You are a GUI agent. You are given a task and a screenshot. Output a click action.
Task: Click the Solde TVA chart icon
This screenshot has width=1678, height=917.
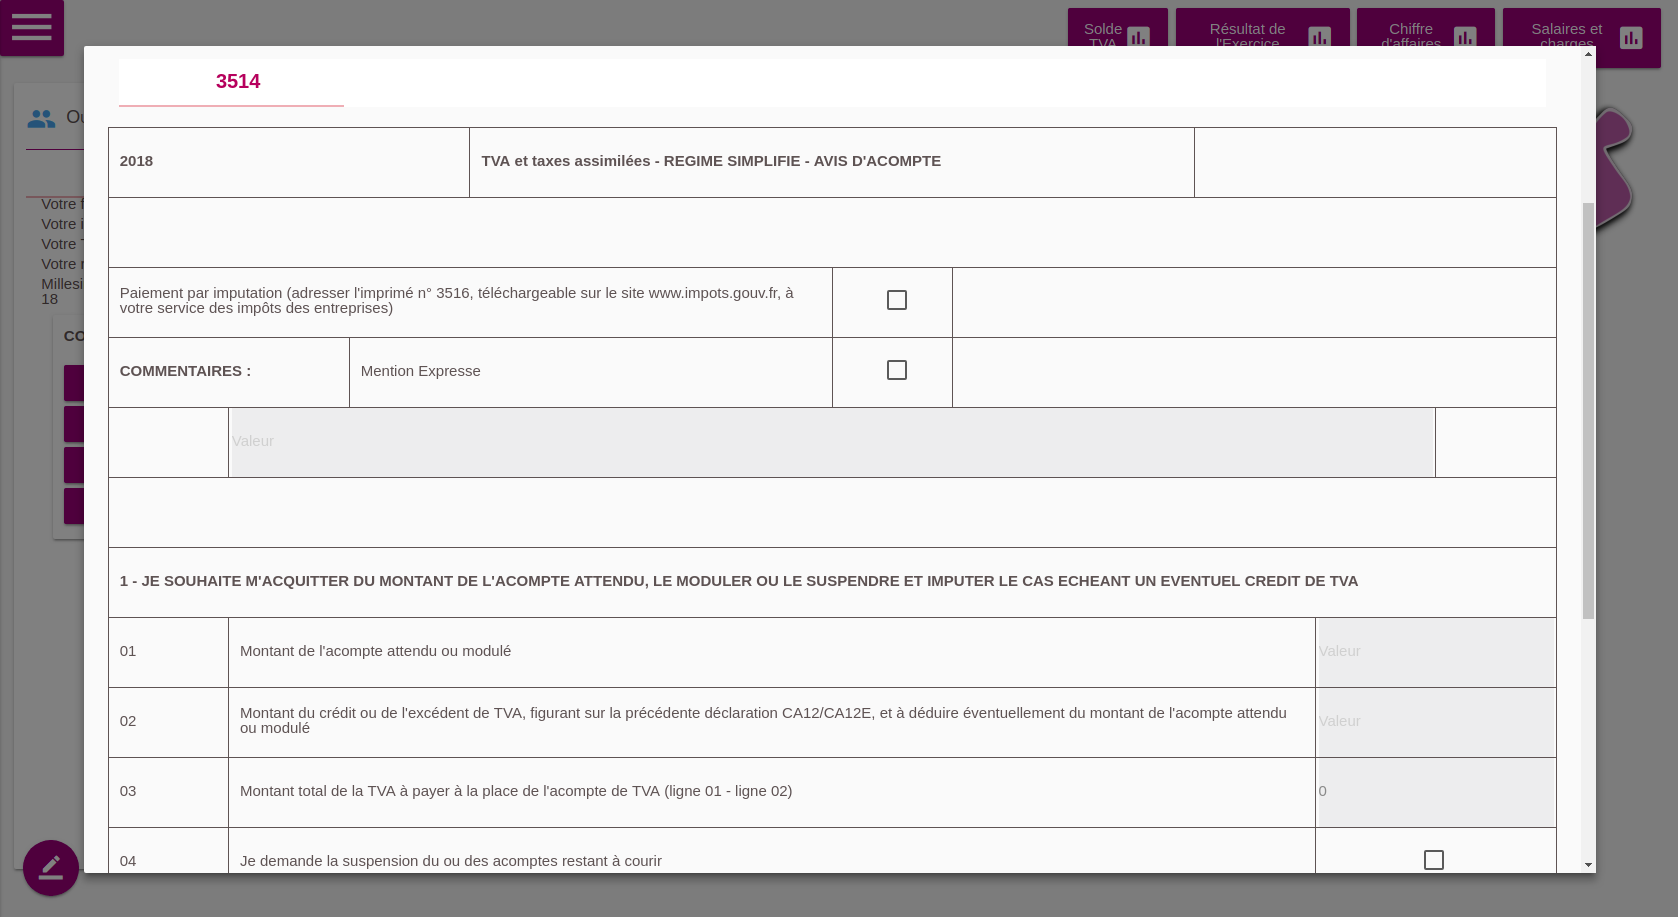click(x=1138, y=38)
